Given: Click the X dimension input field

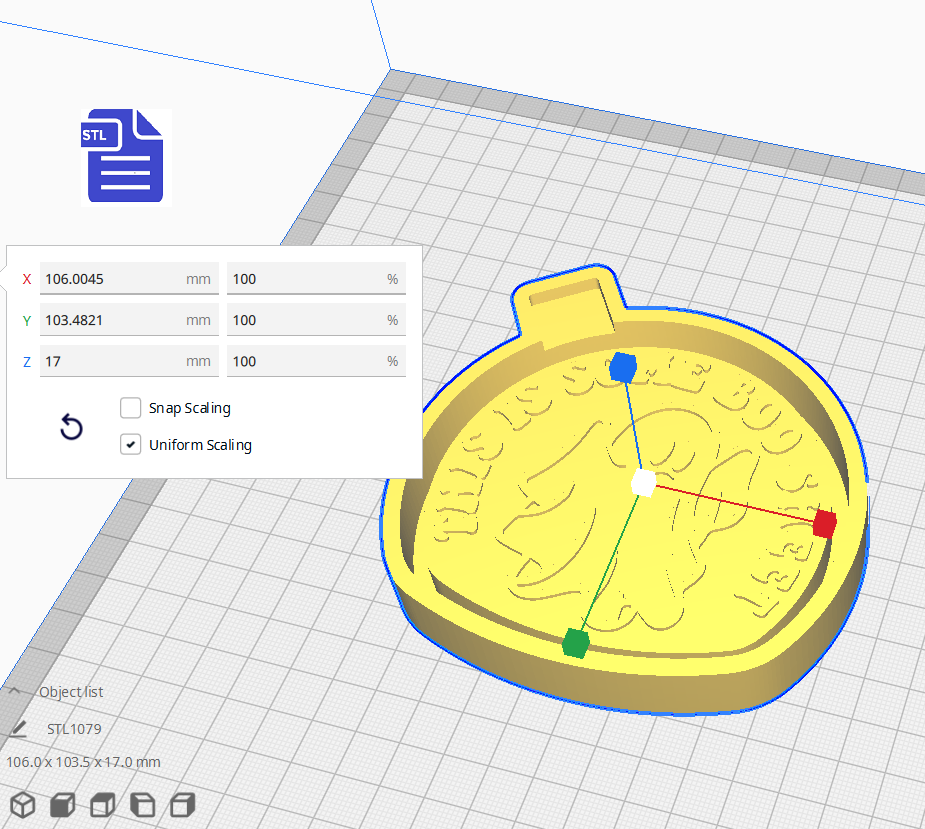Looking at the screenshot, I should pyautogui.click(x=129, y=278).
